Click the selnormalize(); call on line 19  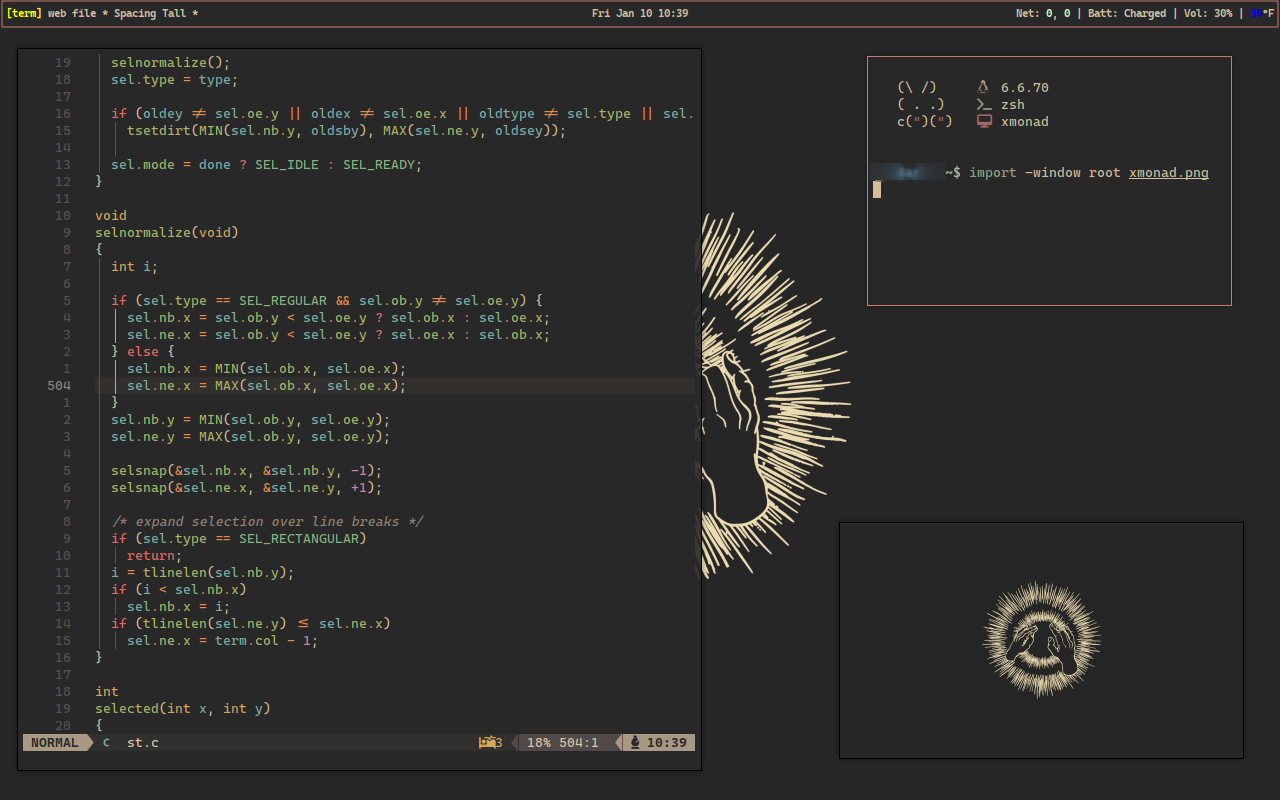(171, 63)
